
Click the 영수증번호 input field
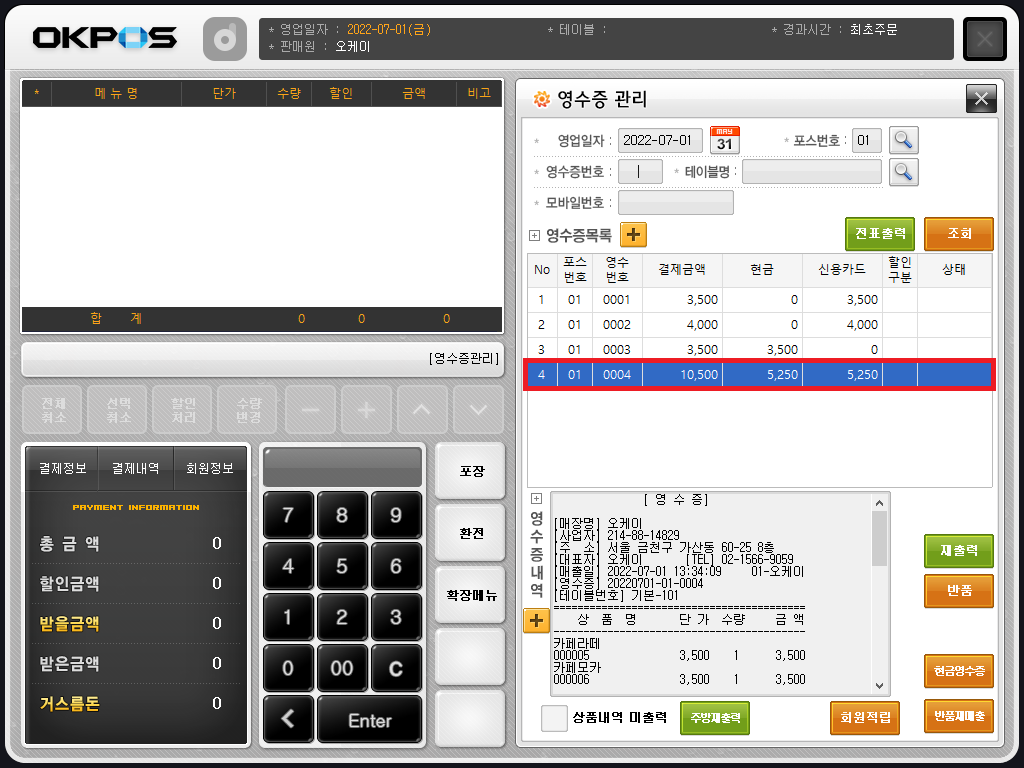640,172
